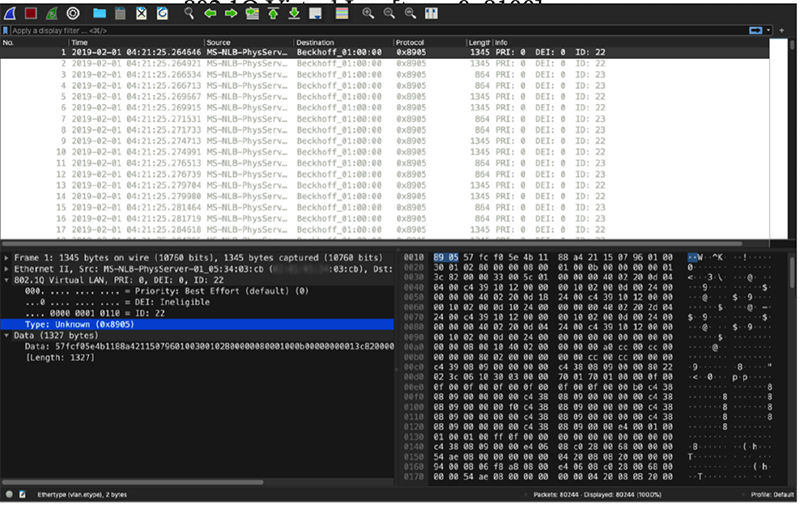Jump to the last packet
800x508 pixels.
(294, 13)
